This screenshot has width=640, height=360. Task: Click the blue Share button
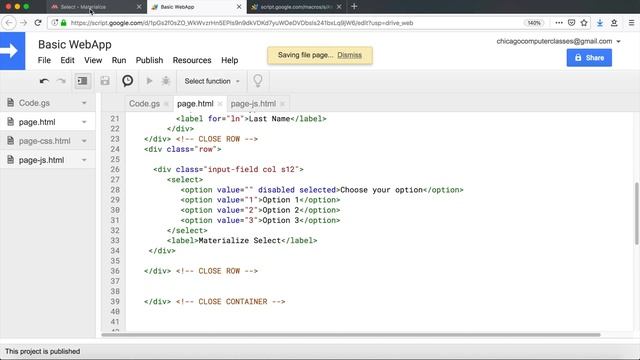tap(589, 58)
